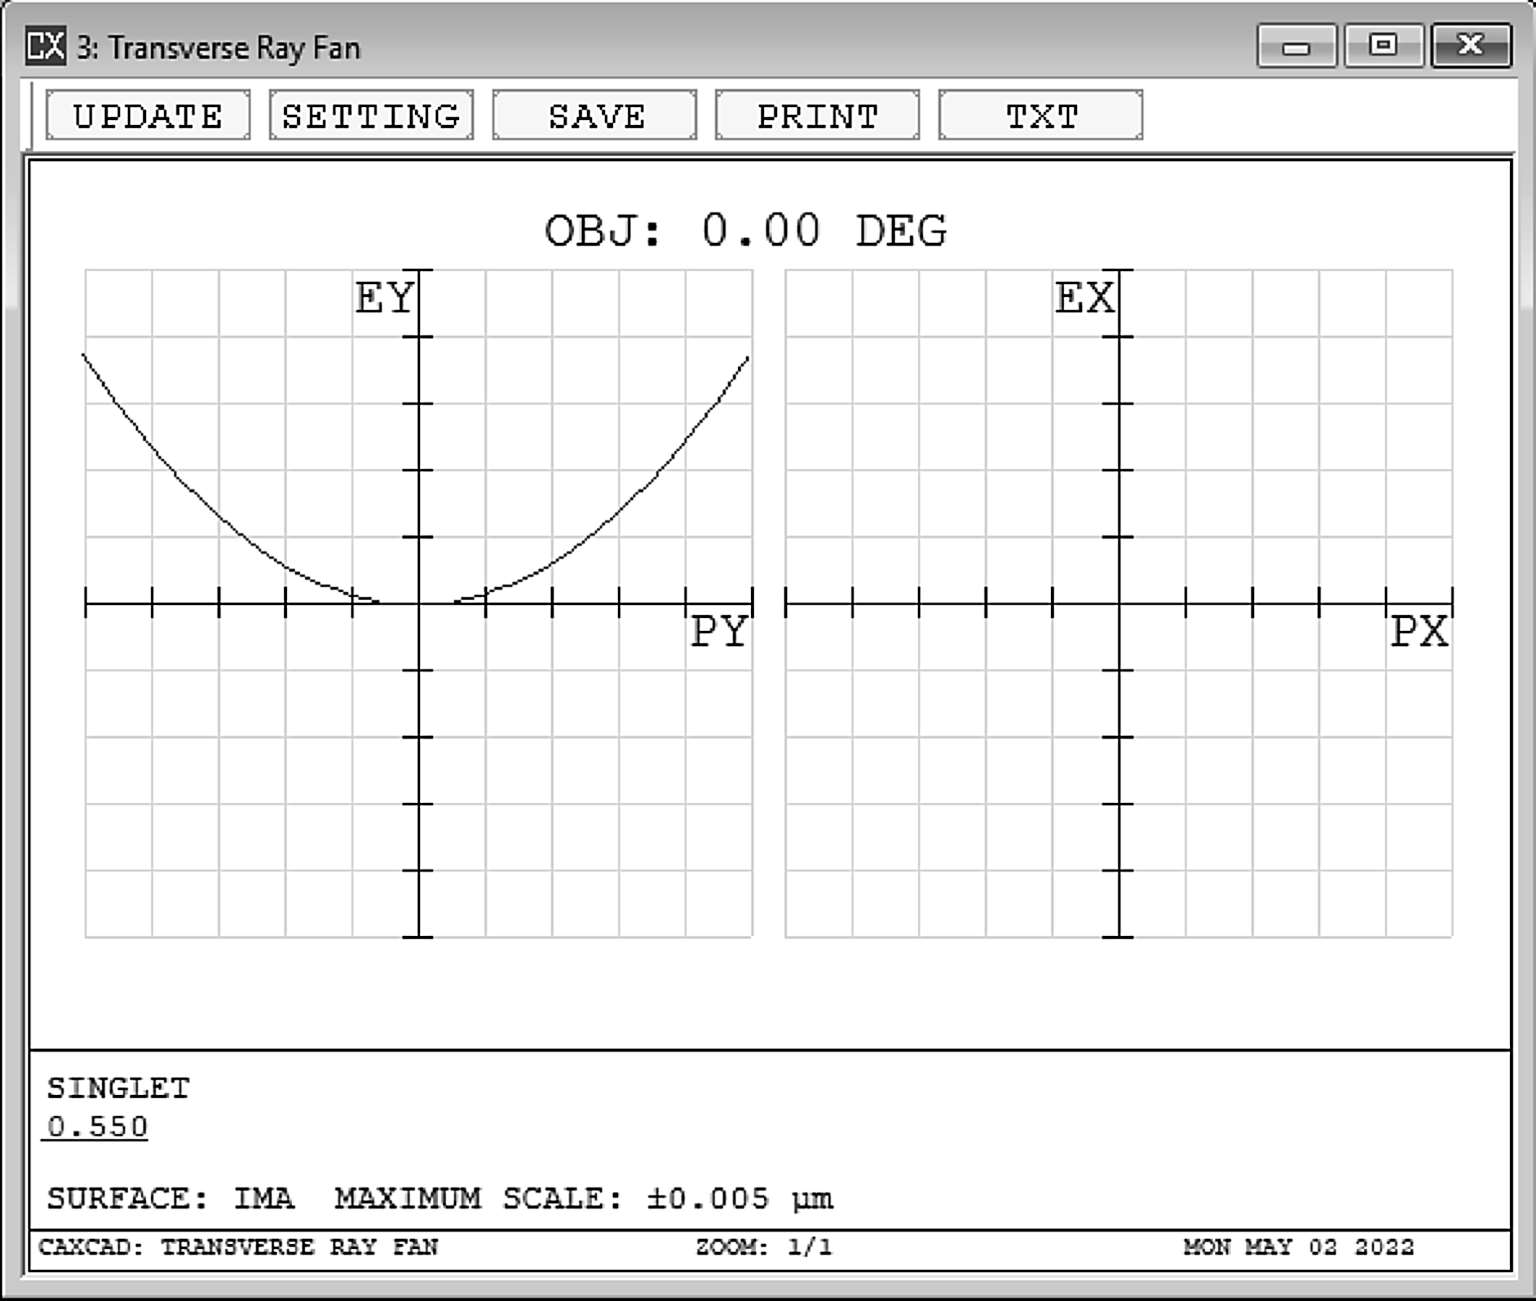Image resolution: width=1536 pixels, height=1301 pixels.
Task: Click the UPDATE button
Action: [x=148, y=116]
